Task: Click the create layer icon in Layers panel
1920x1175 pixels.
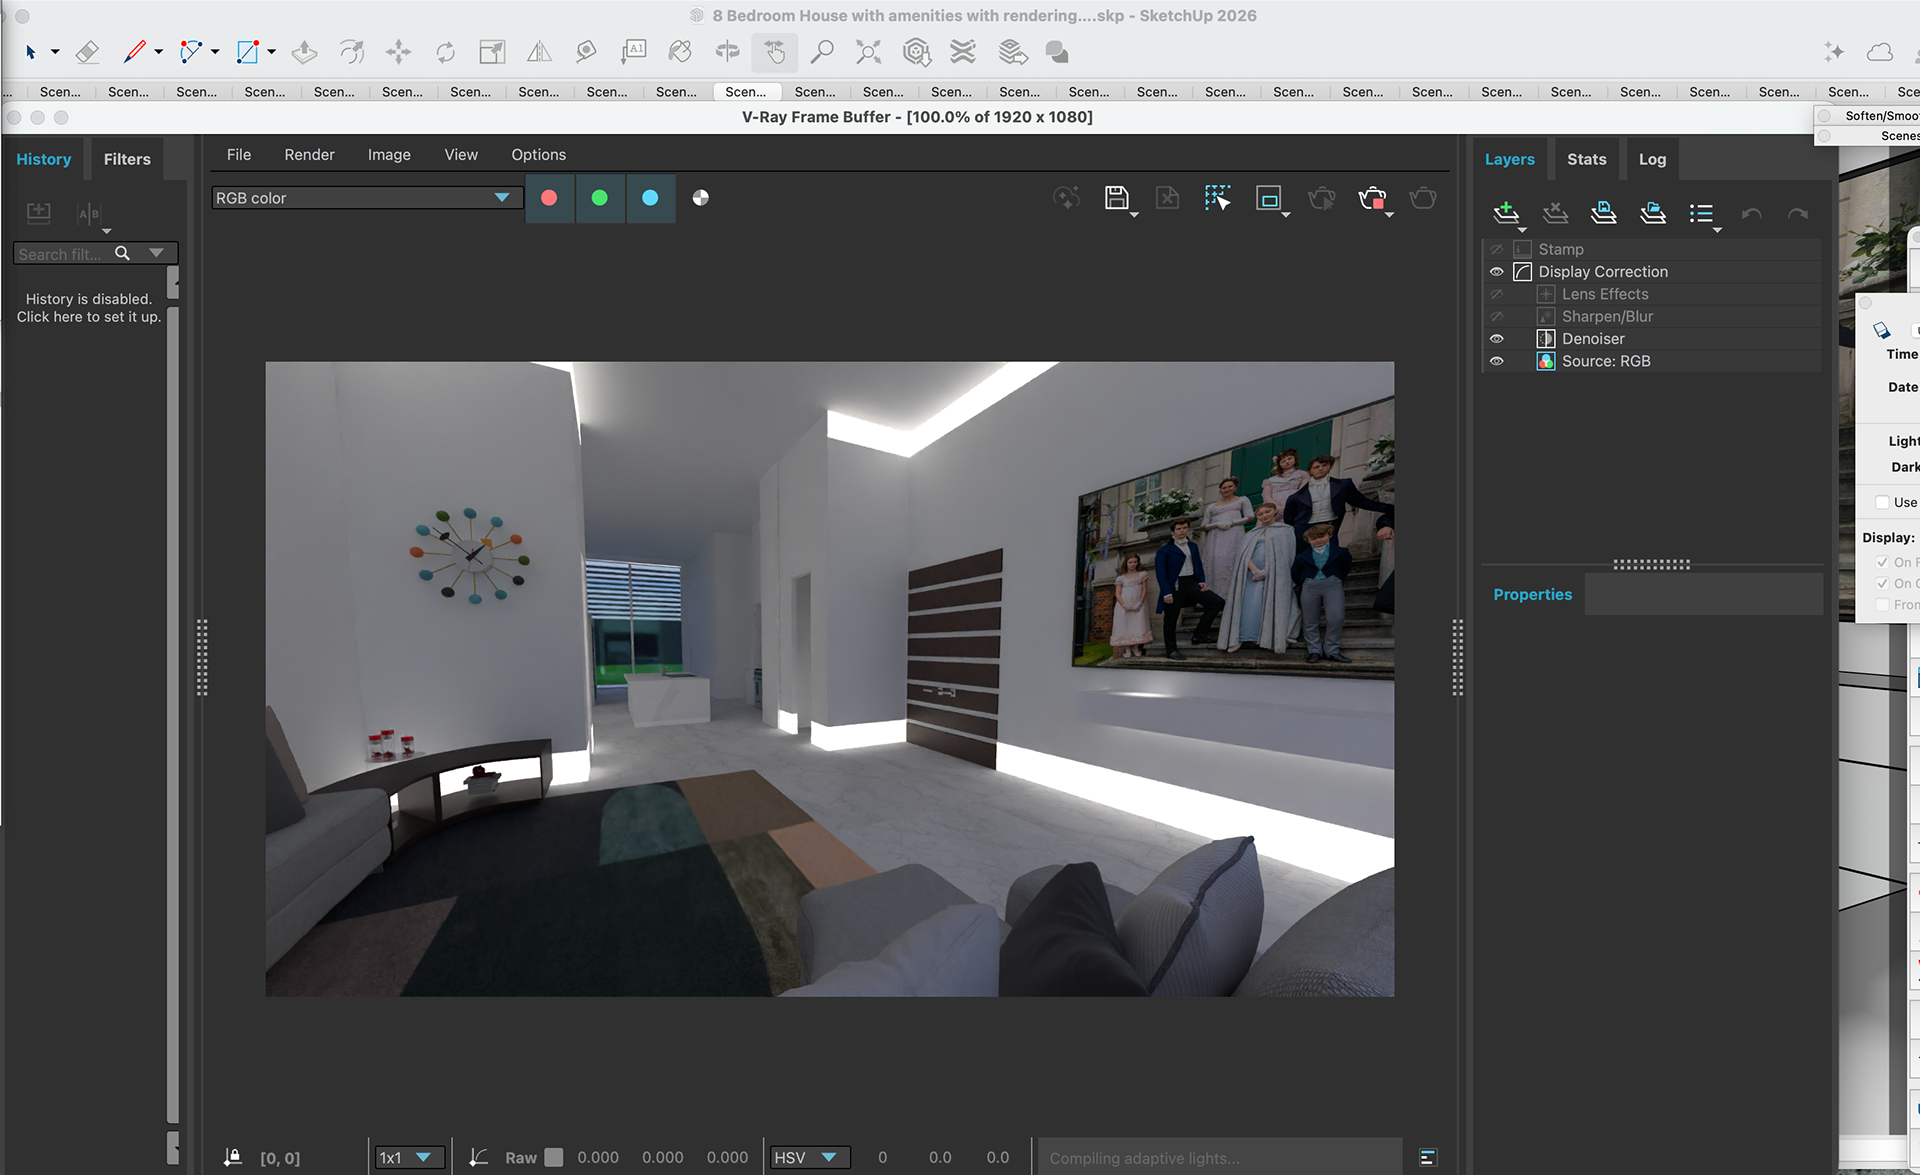Action: click(1505, 212)
